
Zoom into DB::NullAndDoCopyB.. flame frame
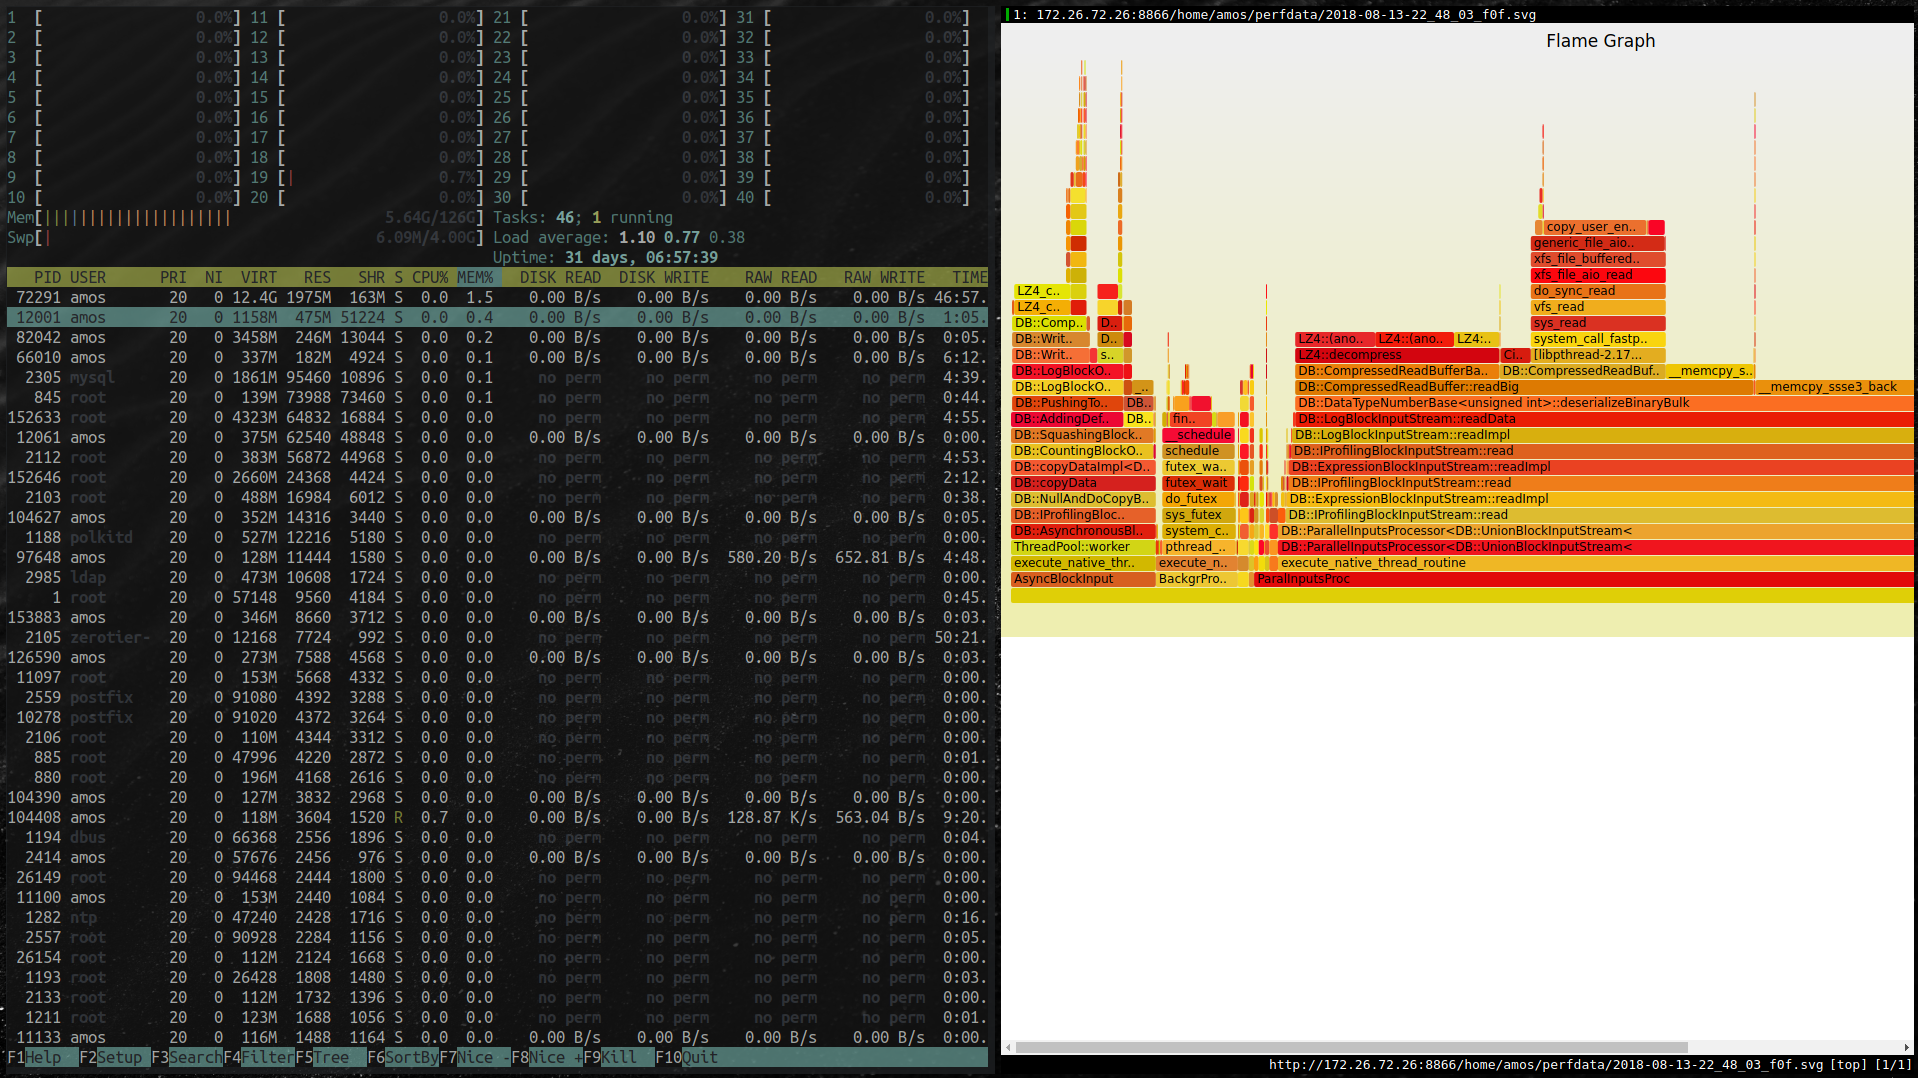(x=1083, y=499)
